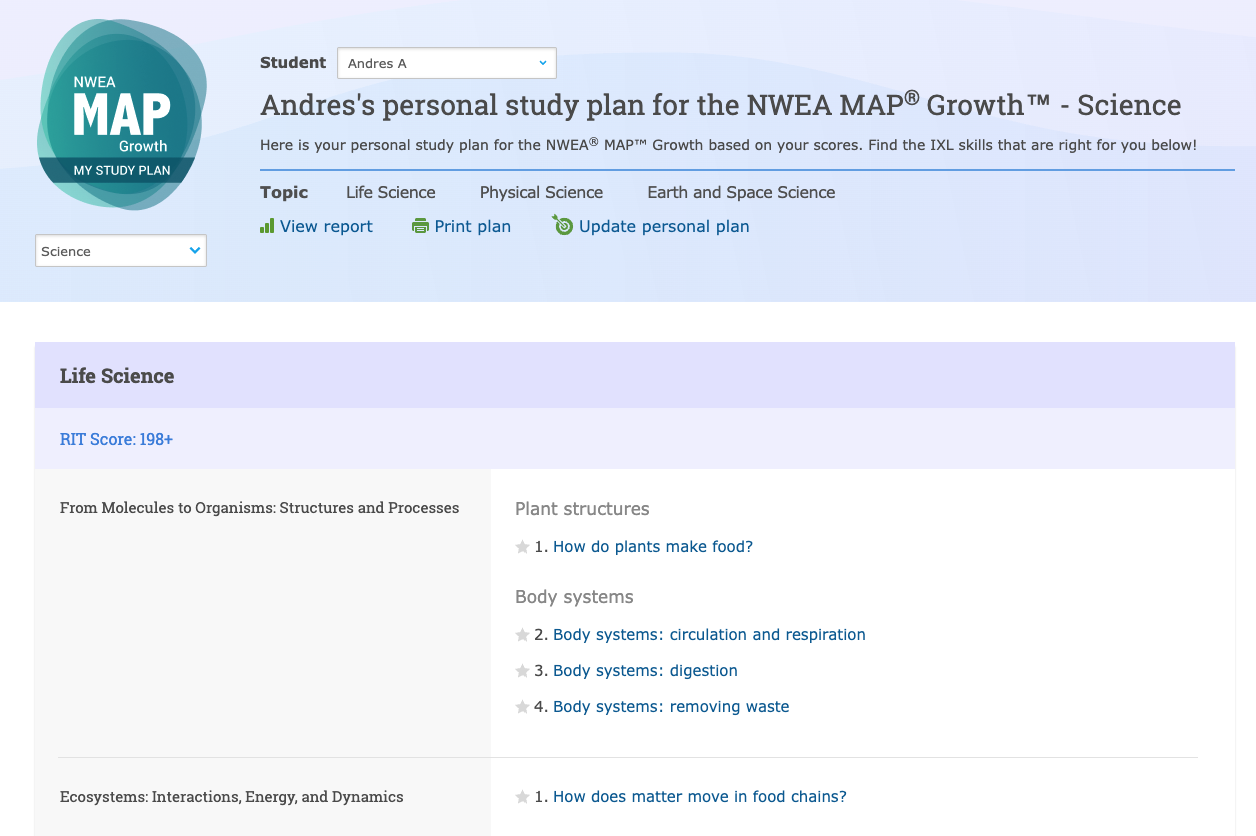Open the Science subject dropdown
The image size is (1256, 836).
click(121, 251)
